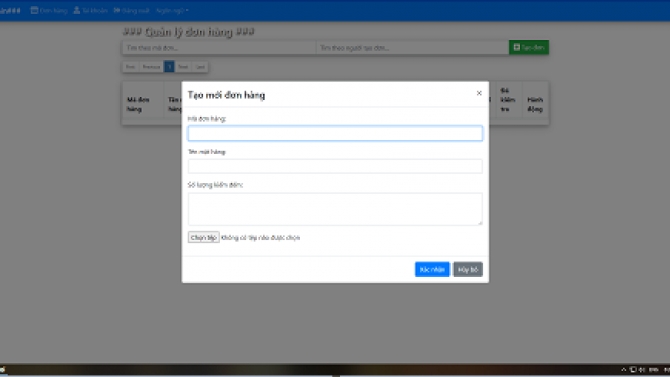
Task: Go to First page in pagination
Action: click(x=130, y=67)
